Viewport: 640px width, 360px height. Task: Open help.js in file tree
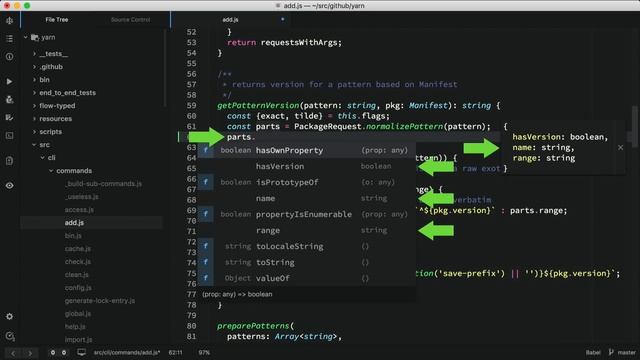coord(75,327)
